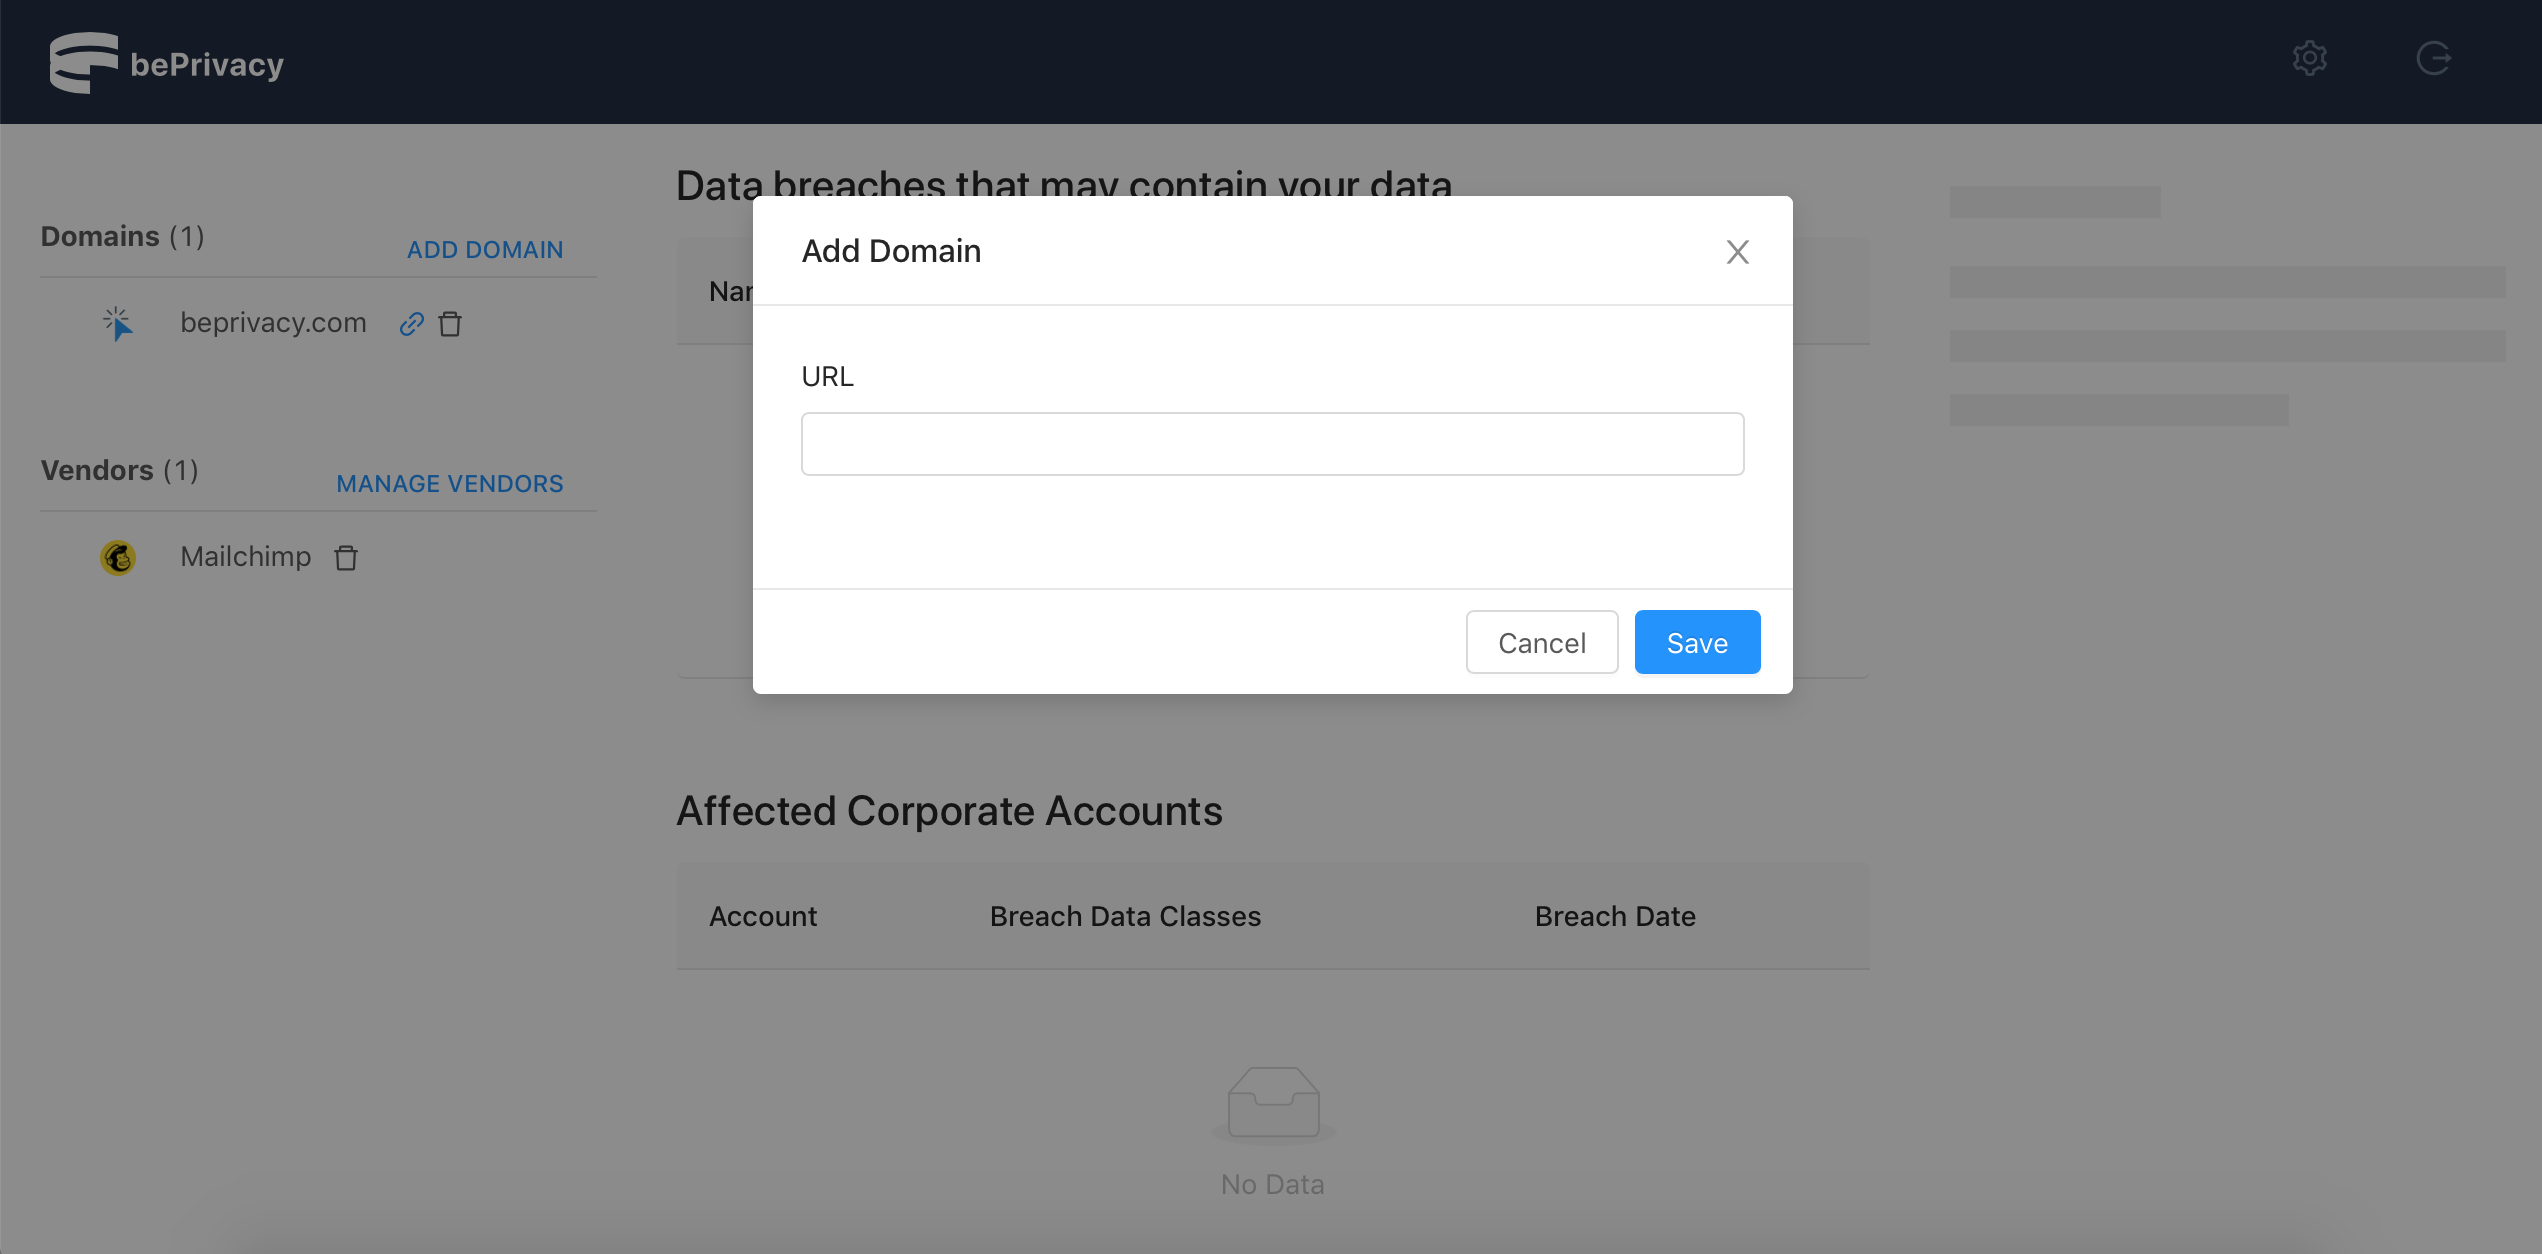Click the link icon beside beprivacy.com

(x=412, y=324)
